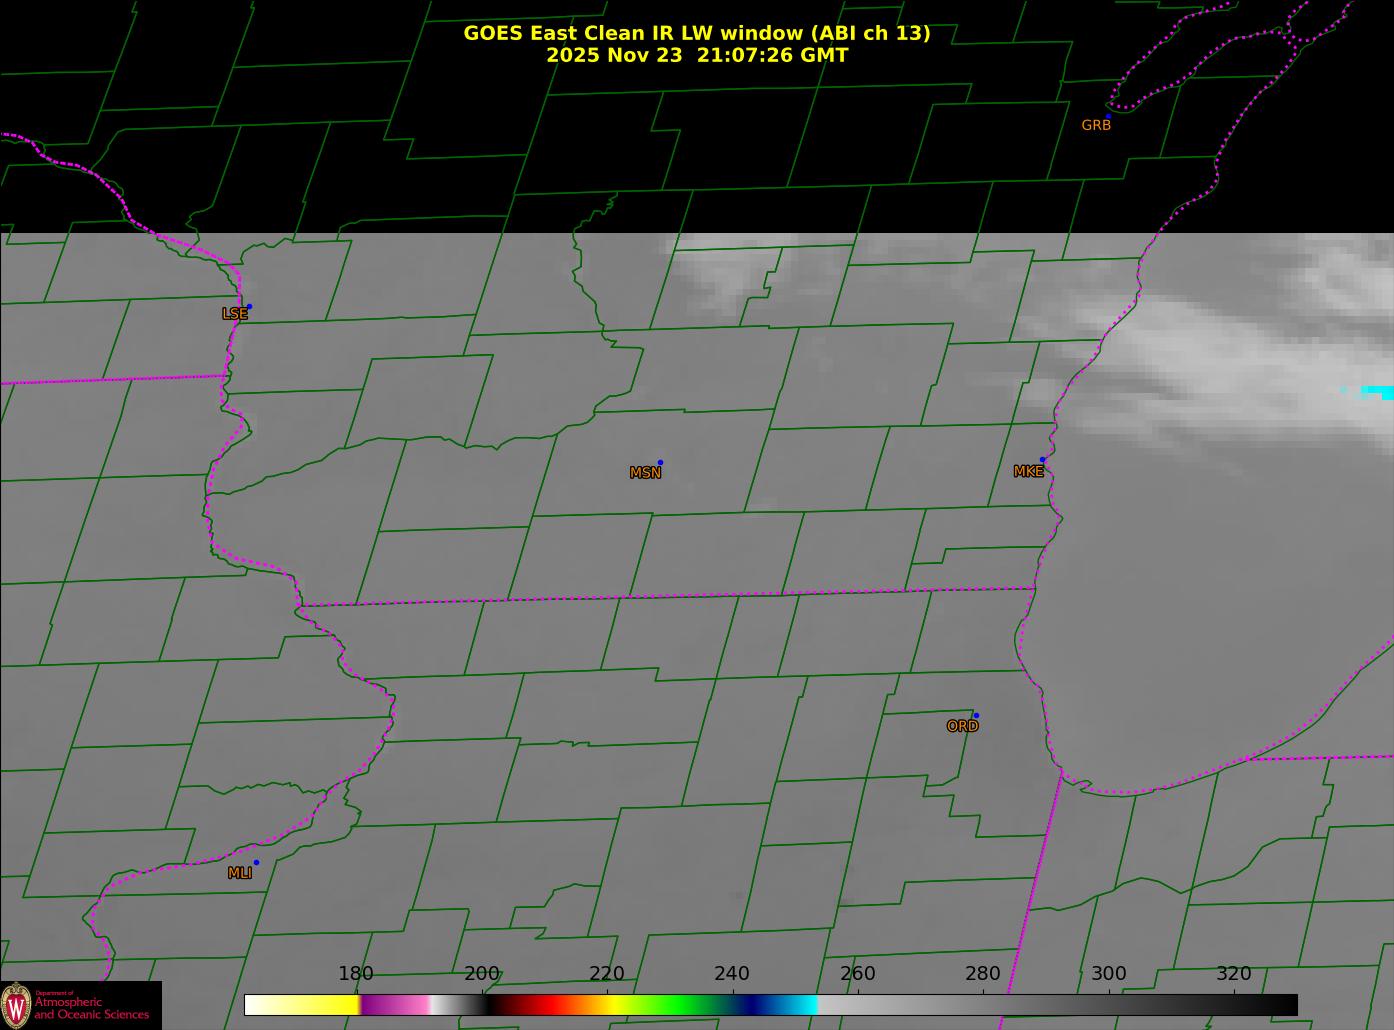The image size is (1394, 1030).
Task: Pick the ORD station label
Action: 962,727
